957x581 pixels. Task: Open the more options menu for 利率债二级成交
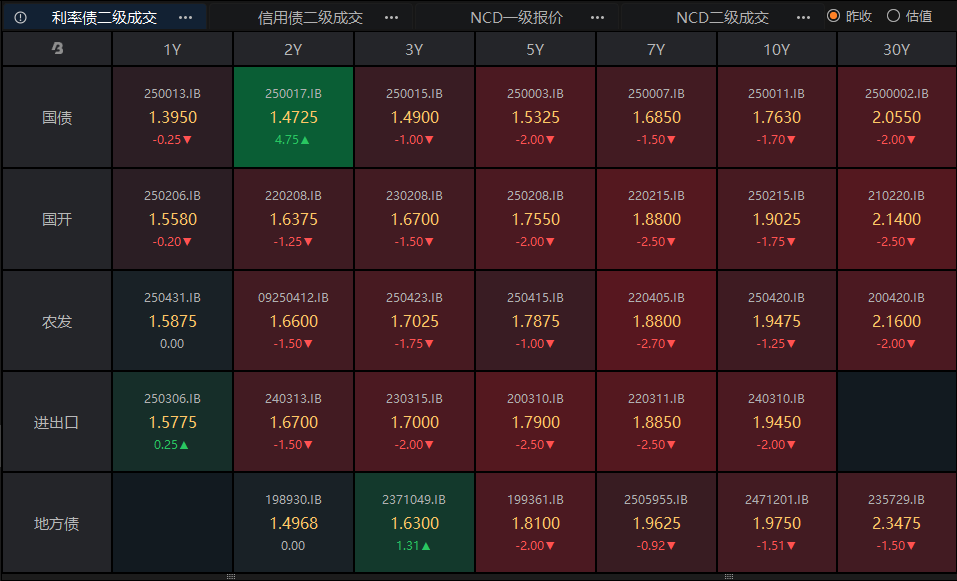(x=185, y=17)
